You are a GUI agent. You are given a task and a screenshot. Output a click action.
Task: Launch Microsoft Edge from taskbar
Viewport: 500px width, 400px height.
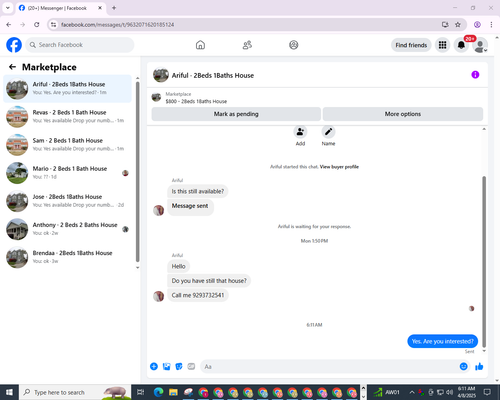coord(159,392)
